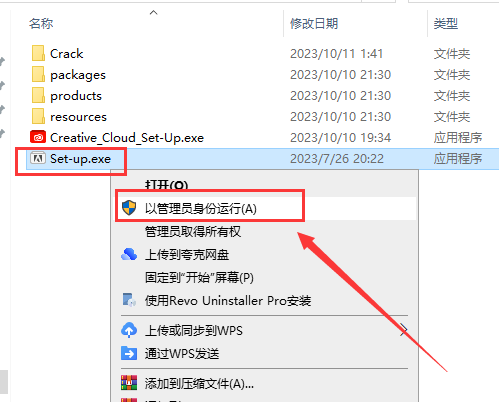The image size is (499, 402).
Task: Click the products folder icon
Action: (38, 96)
